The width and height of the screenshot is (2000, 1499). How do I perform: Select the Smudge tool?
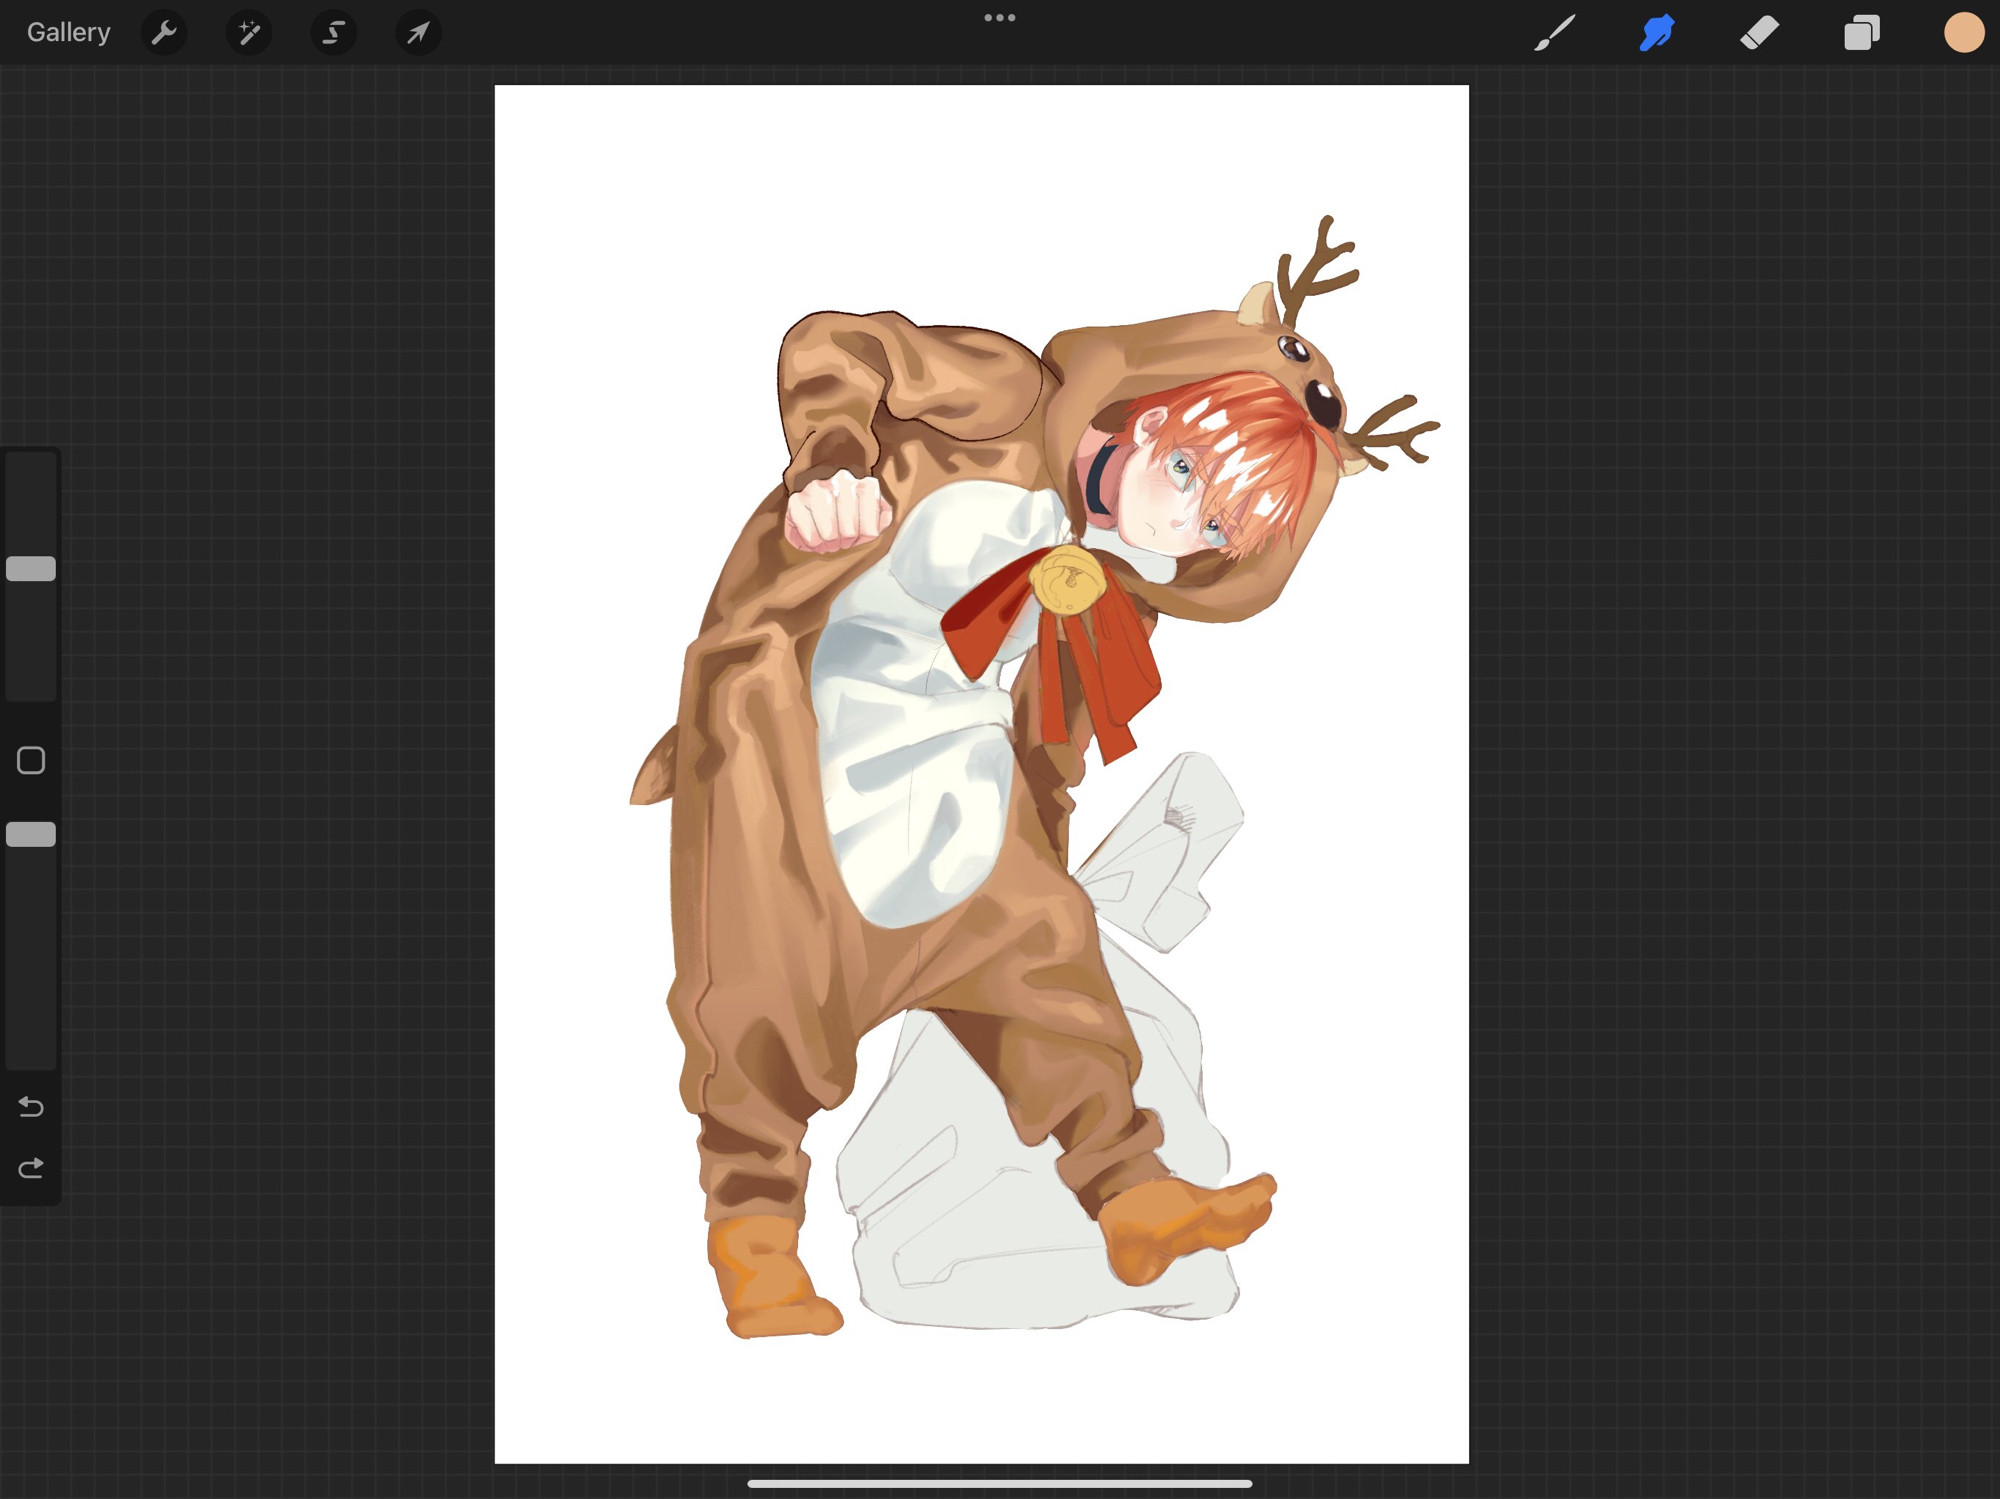(1657, 32)
